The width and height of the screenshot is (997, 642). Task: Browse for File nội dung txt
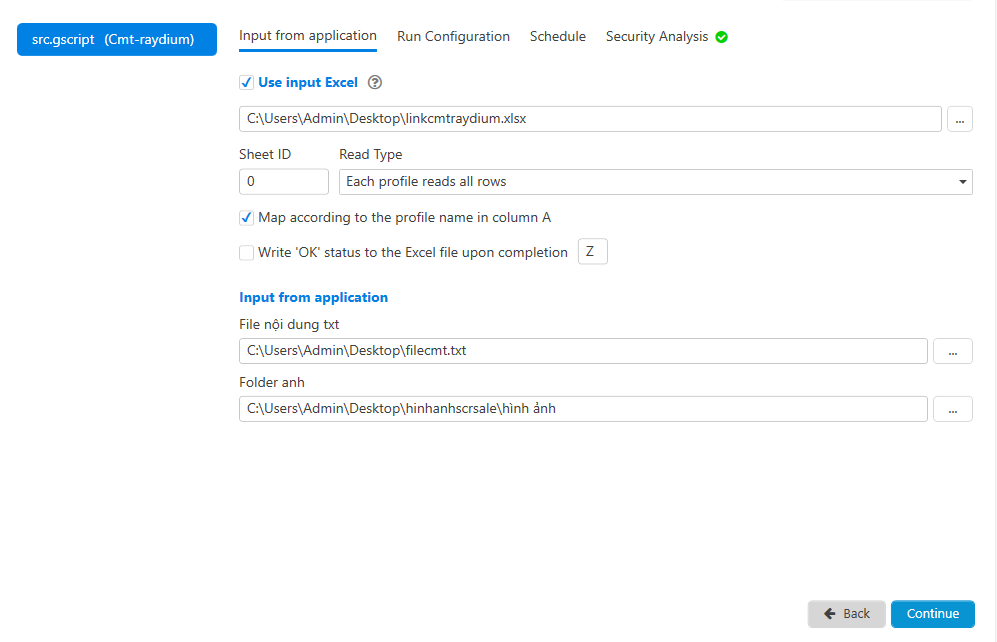(952, 351)
